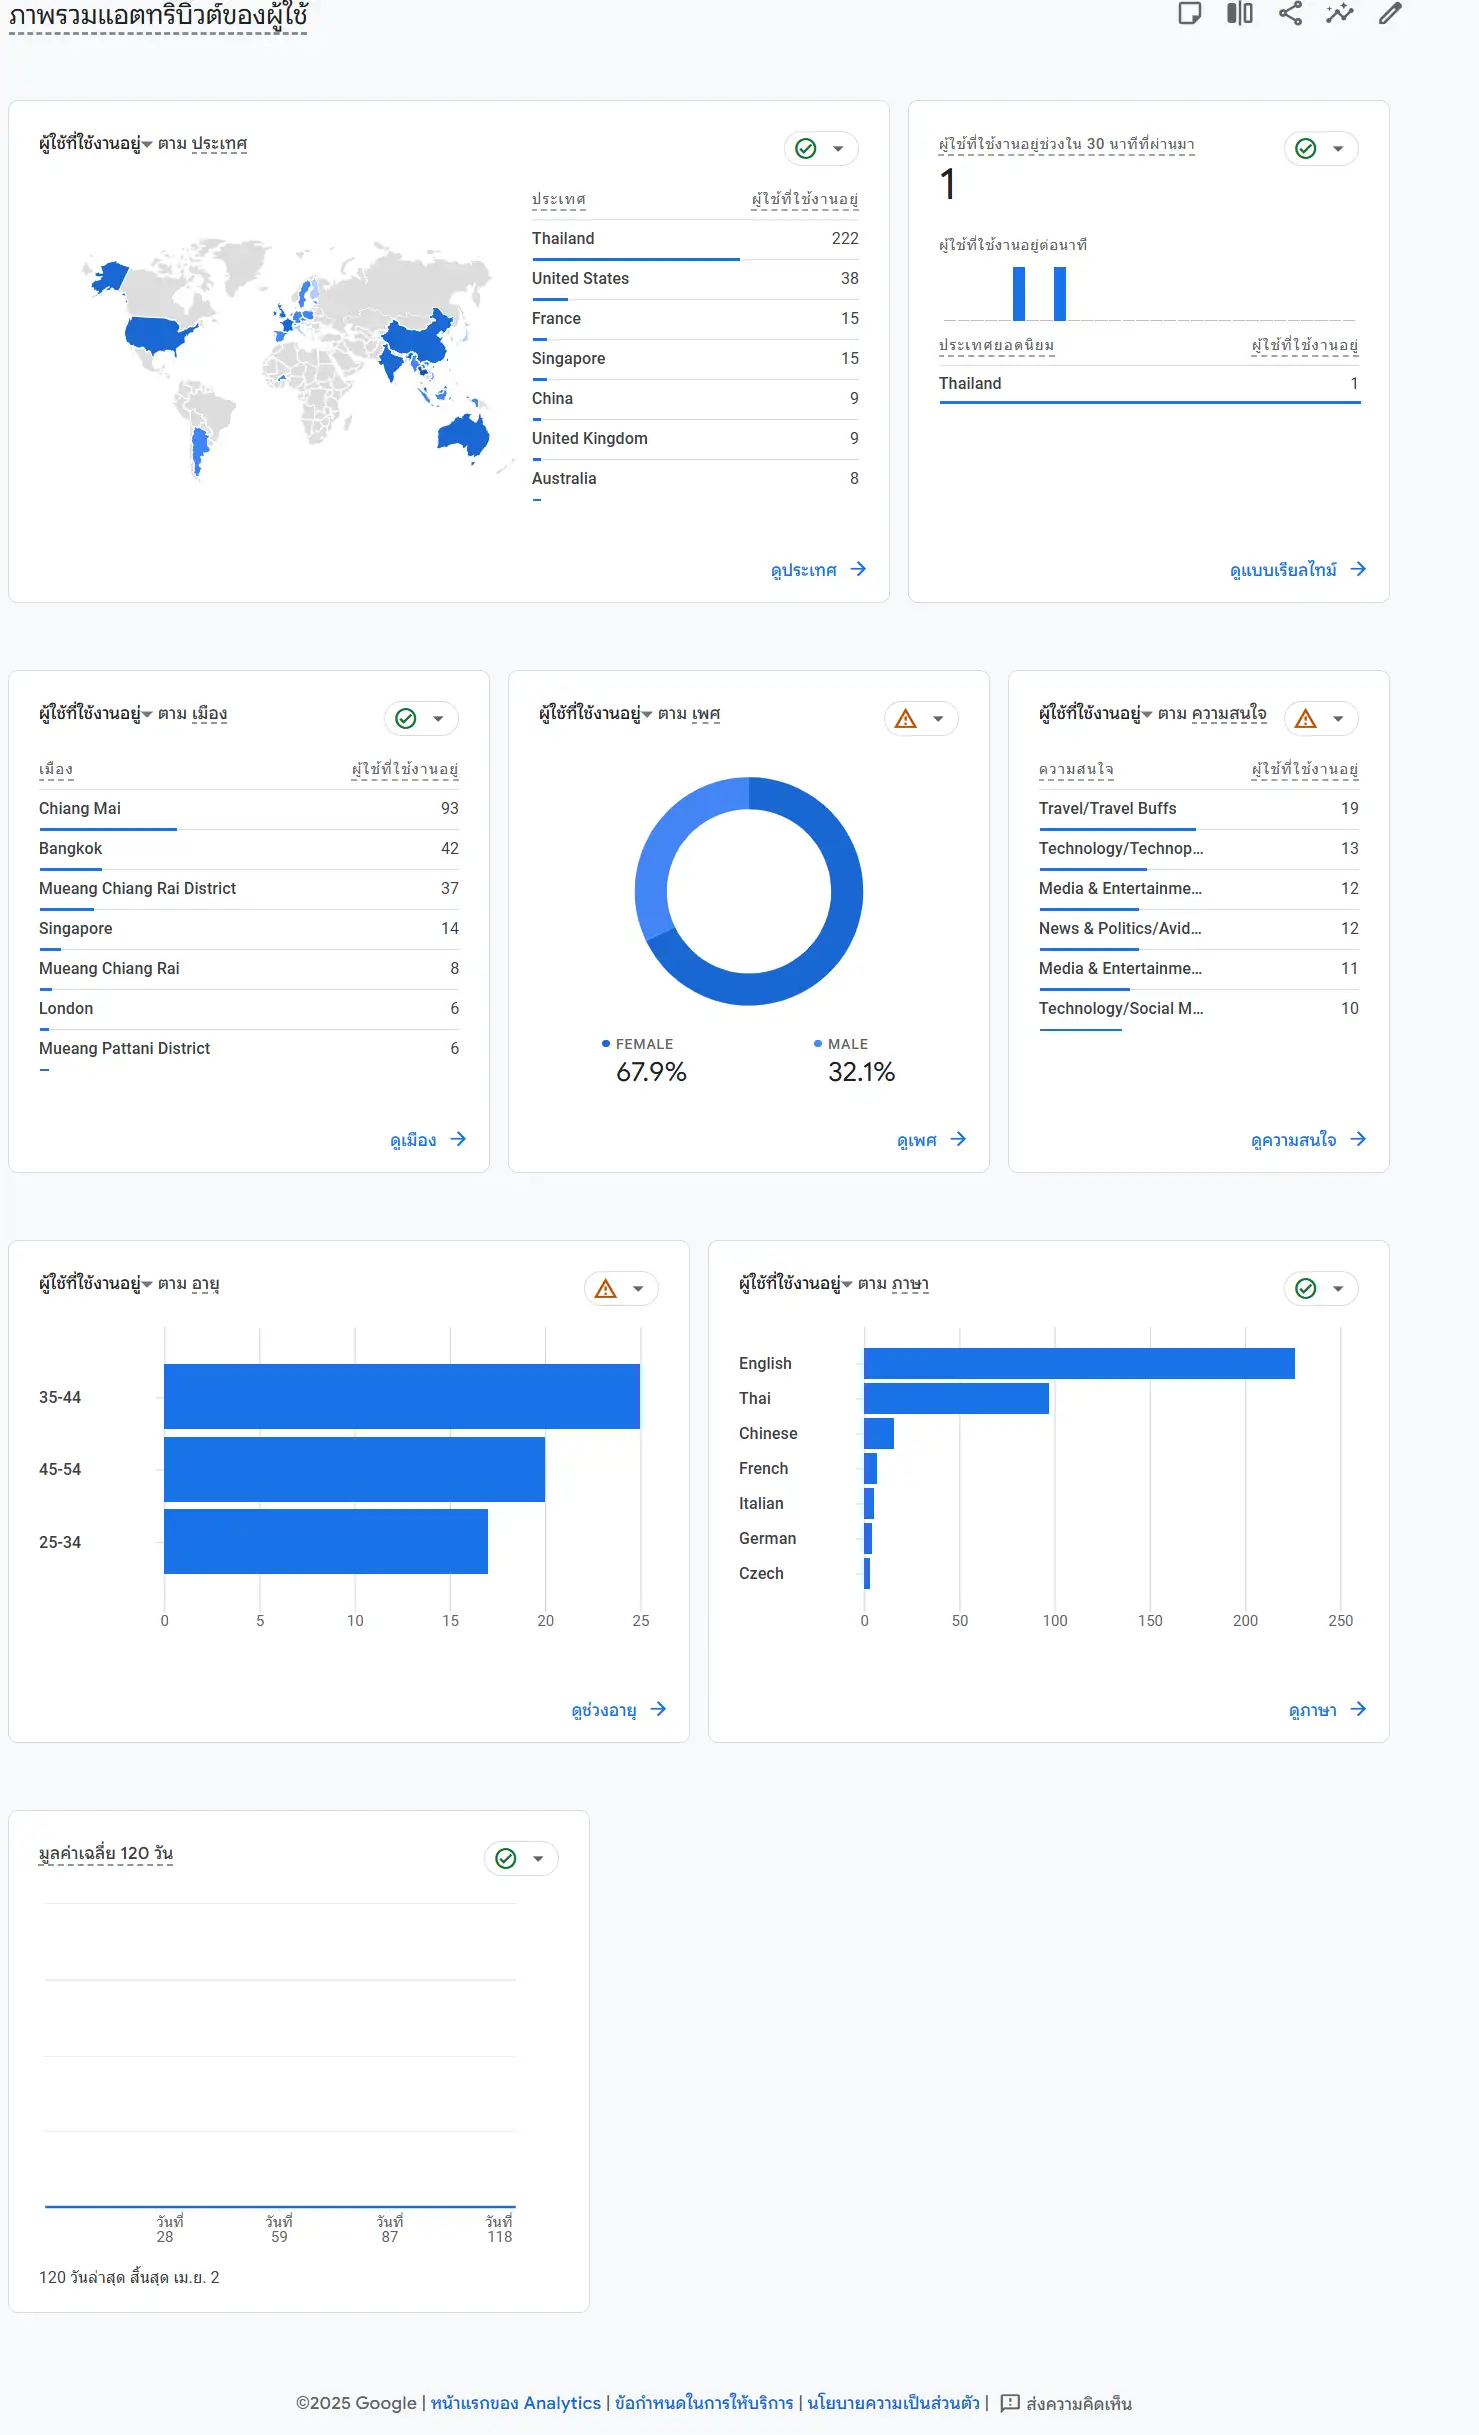Image resolution: width=1479 pixels, height=2435 pixels.
Task: Click the orange warning icon on the interests card
Action: (x=1306, y=719)
